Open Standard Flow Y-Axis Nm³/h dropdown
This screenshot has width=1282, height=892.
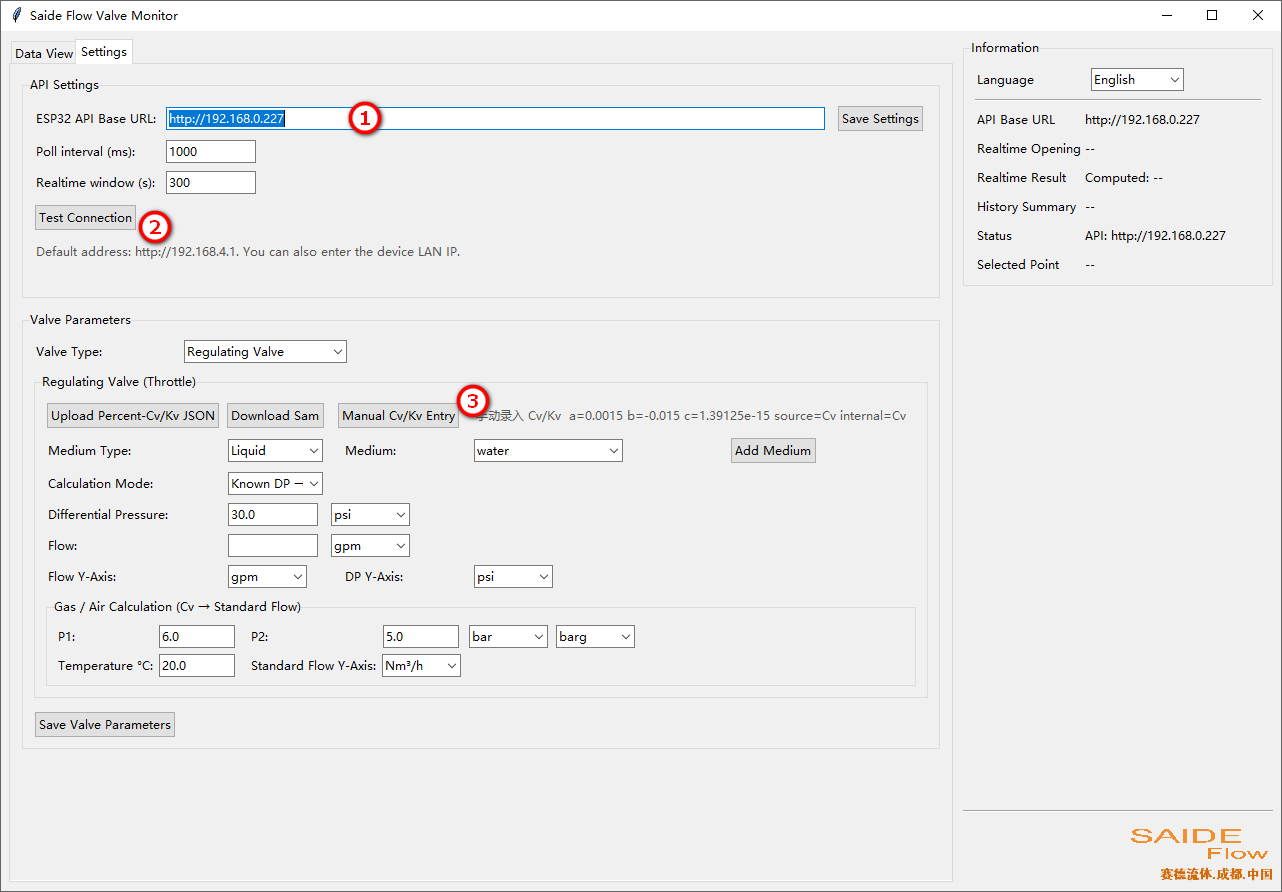click(421, 666)
